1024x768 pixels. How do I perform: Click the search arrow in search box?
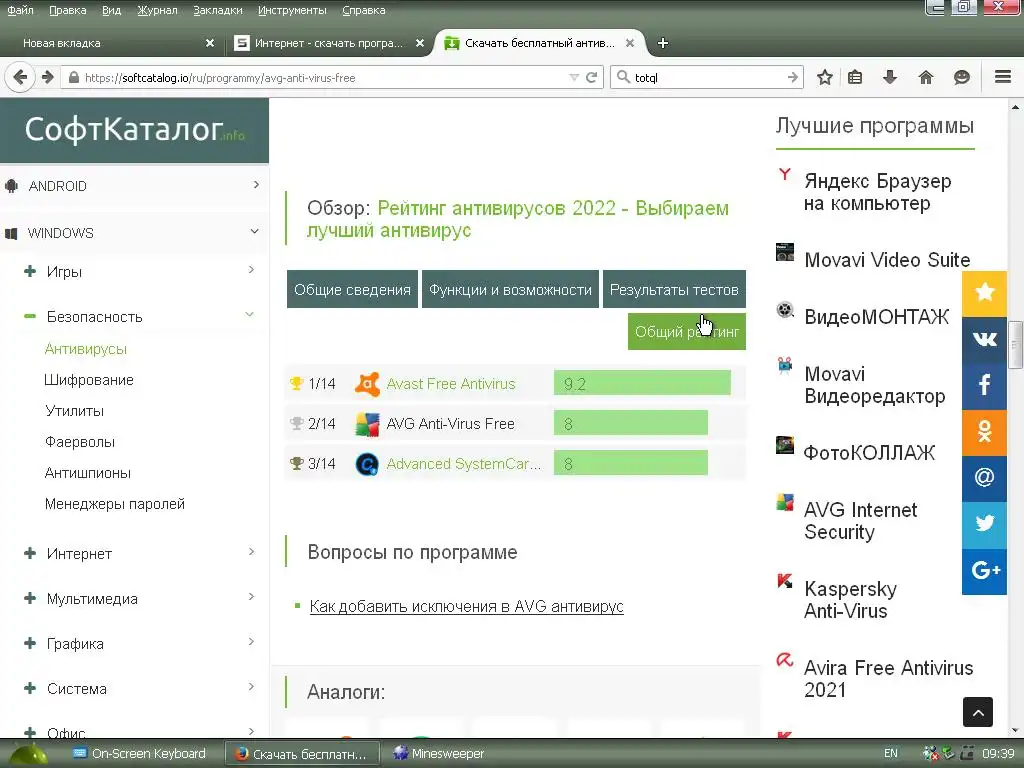click(793, 77)
